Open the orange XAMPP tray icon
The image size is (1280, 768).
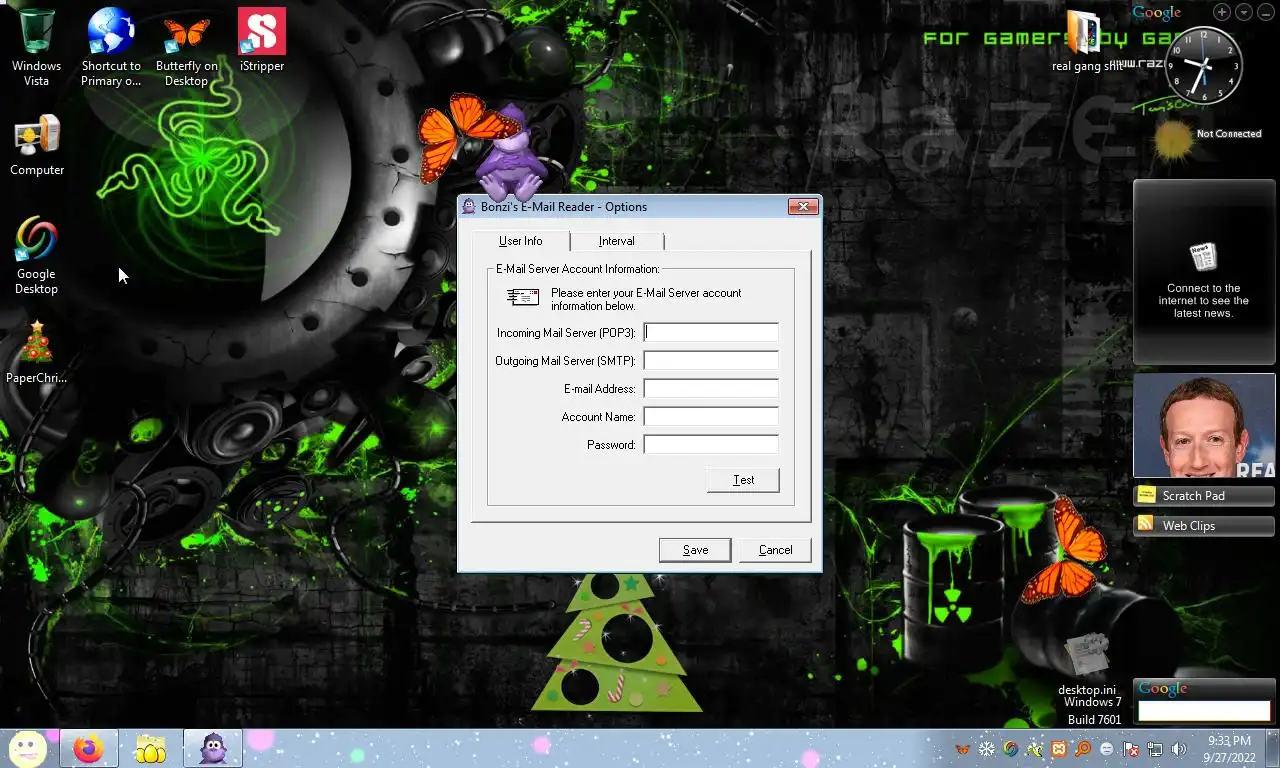1059,749
